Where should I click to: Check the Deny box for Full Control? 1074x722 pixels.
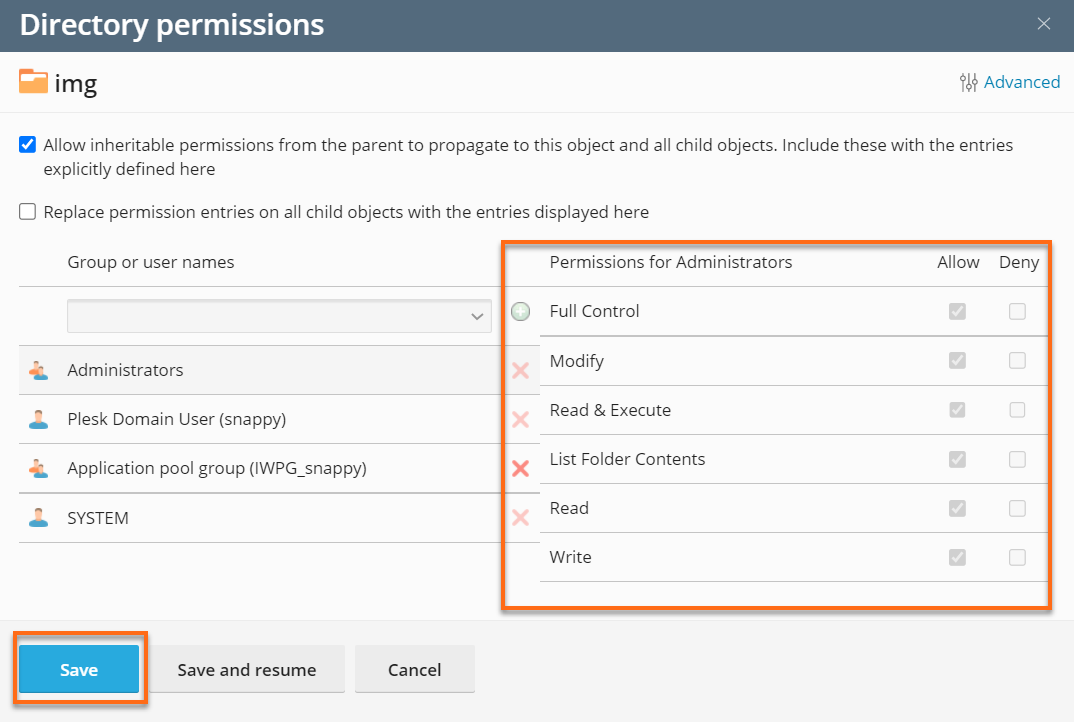click(x=1017, y=311)
